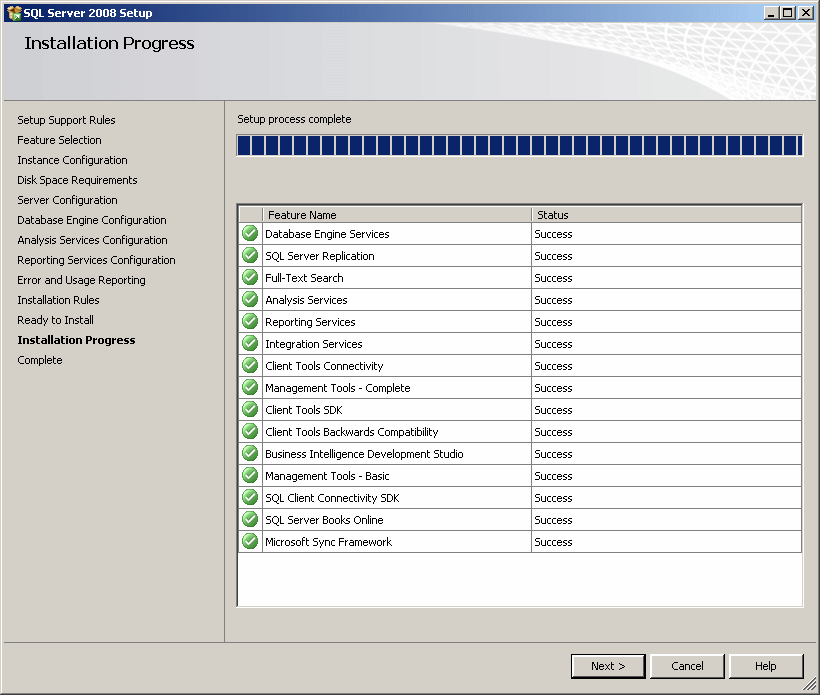Click the 'Setup process complete' message
Image resolution: width=820 pixels, height=695 pixels.
[294, 119]
